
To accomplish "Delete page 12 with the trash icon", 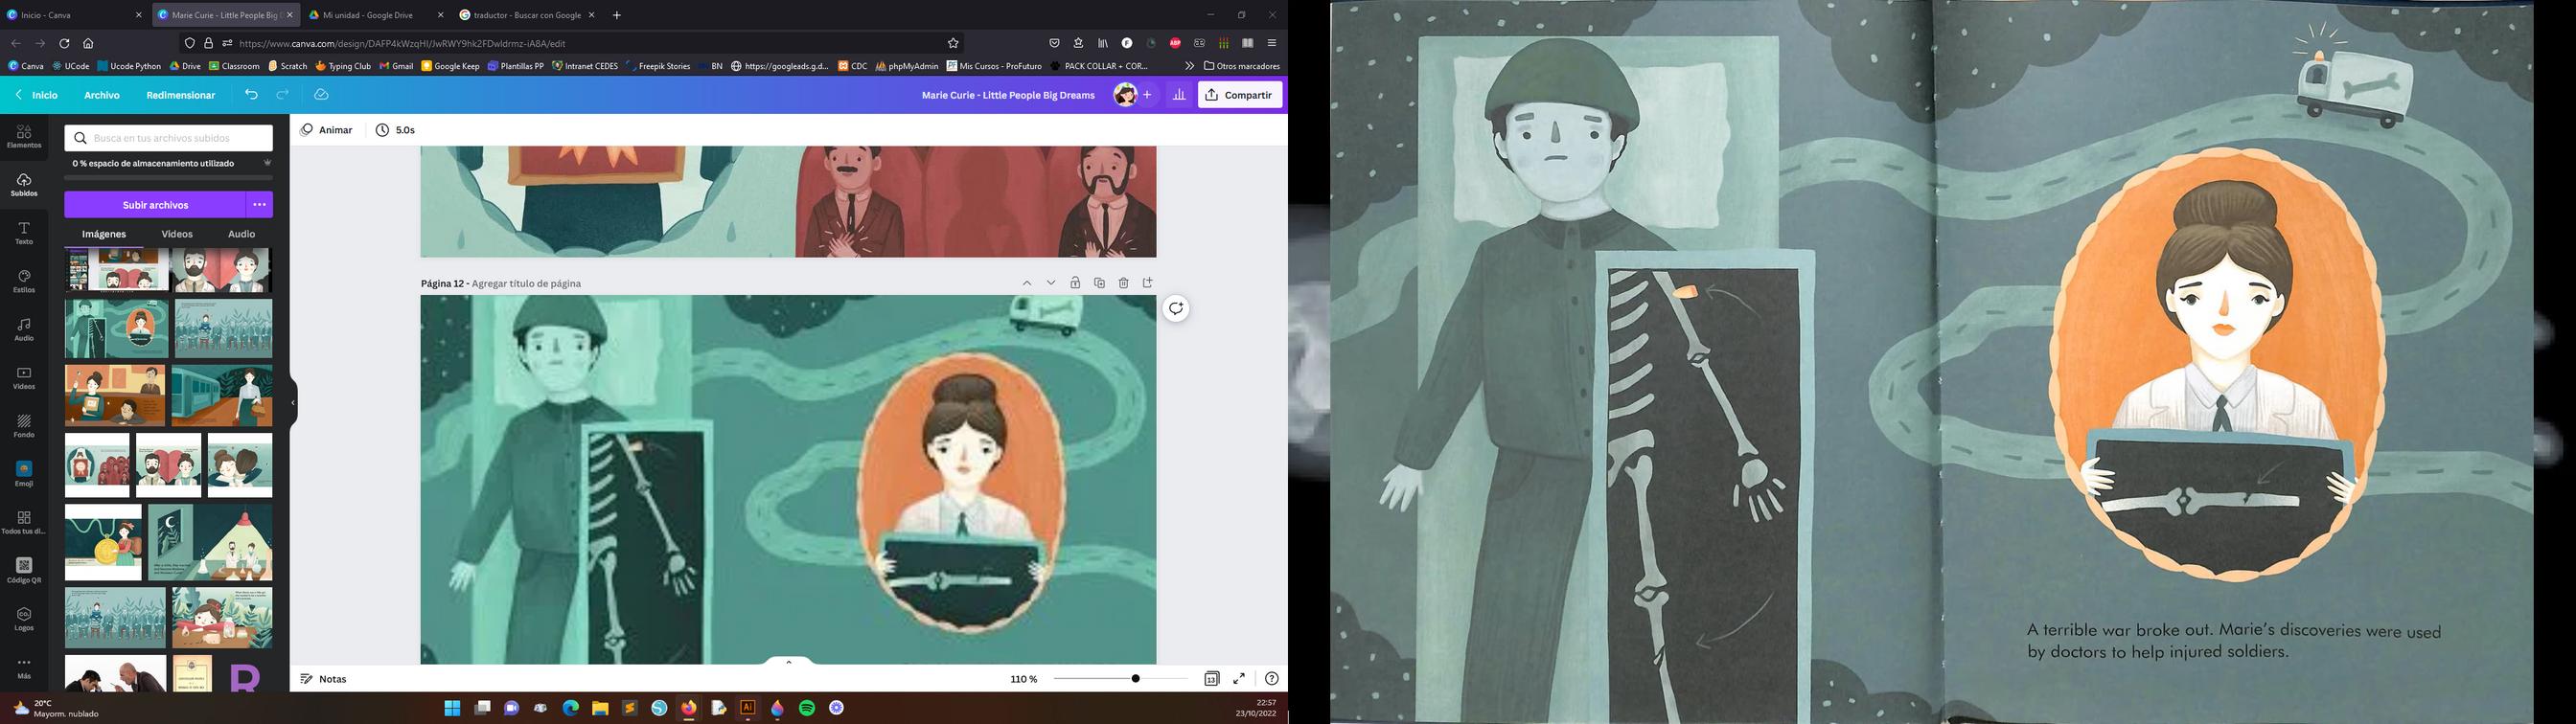I will [1123, 283].
